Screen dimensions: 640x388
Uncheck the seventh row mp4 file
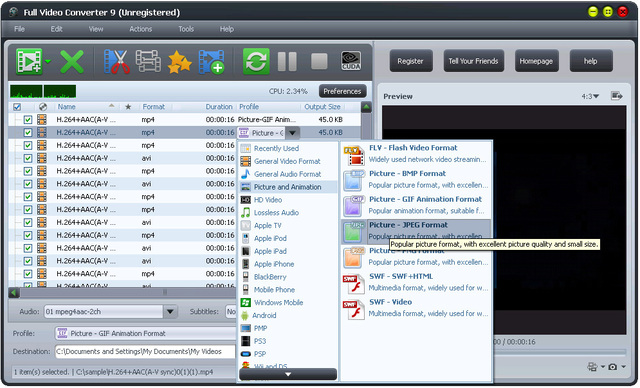point(28,197)
